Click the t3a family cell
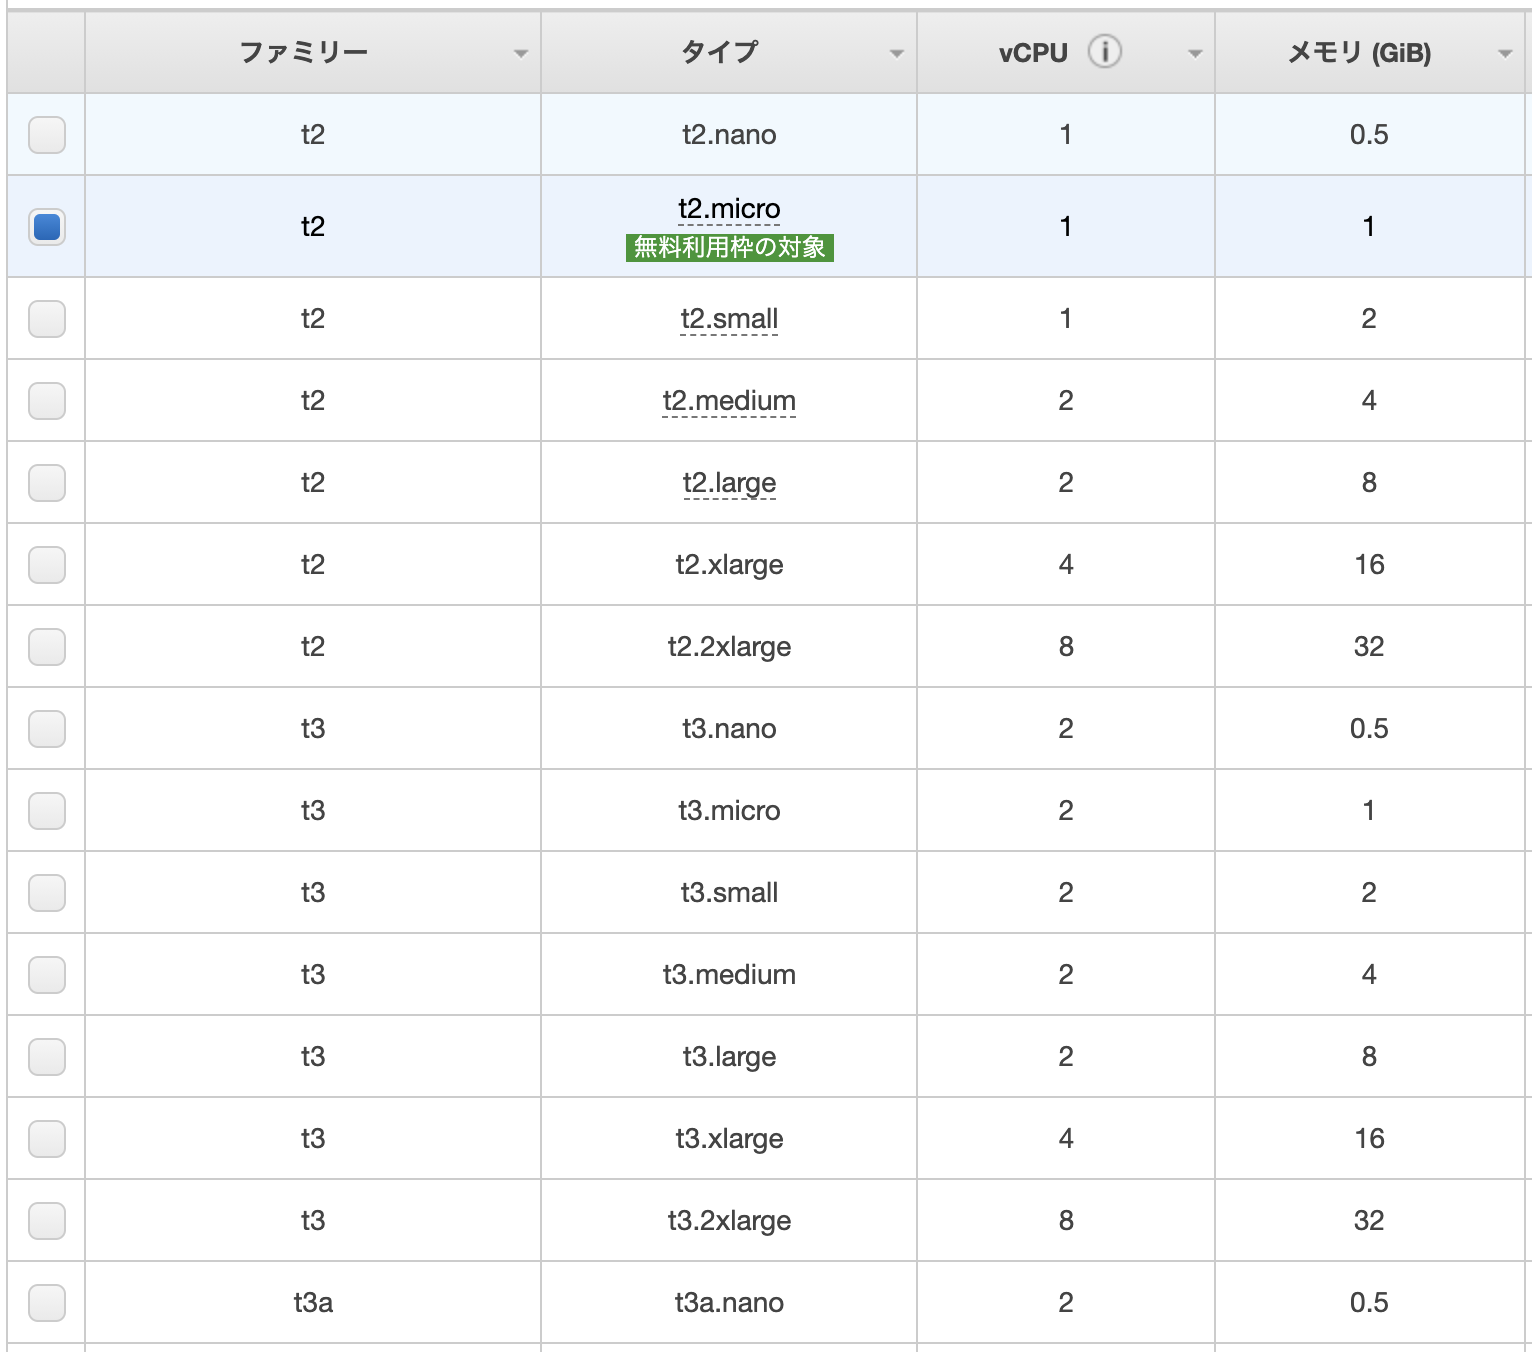 [313, 1303]
